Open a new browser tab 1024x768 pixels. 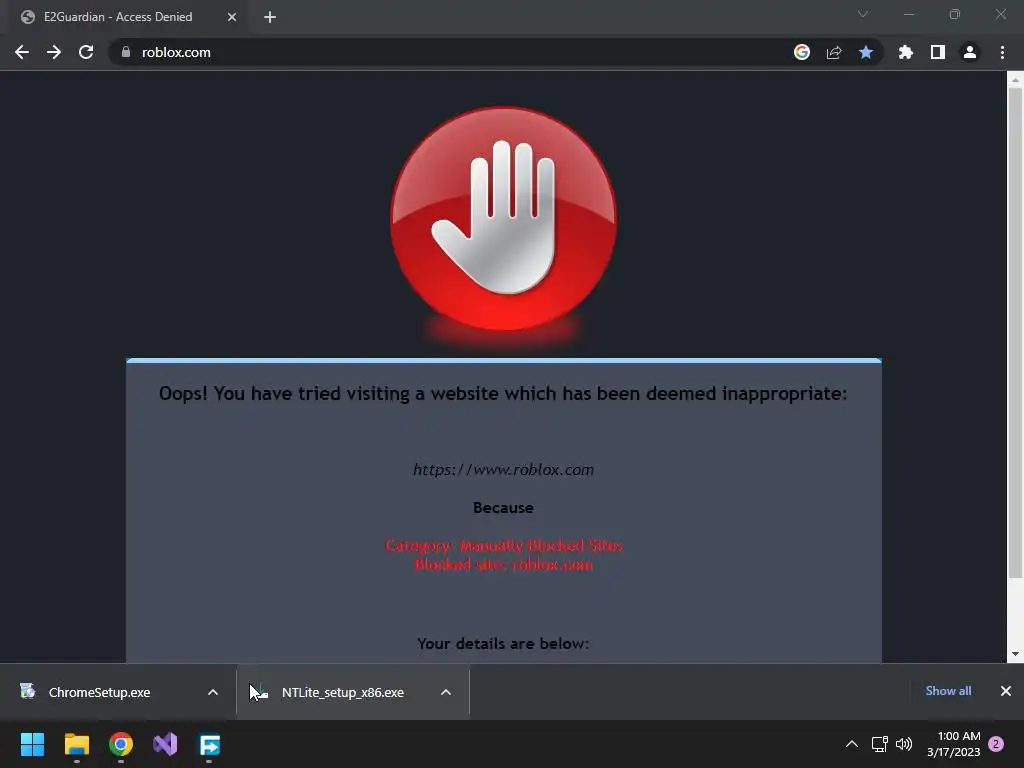click(270, 17)
